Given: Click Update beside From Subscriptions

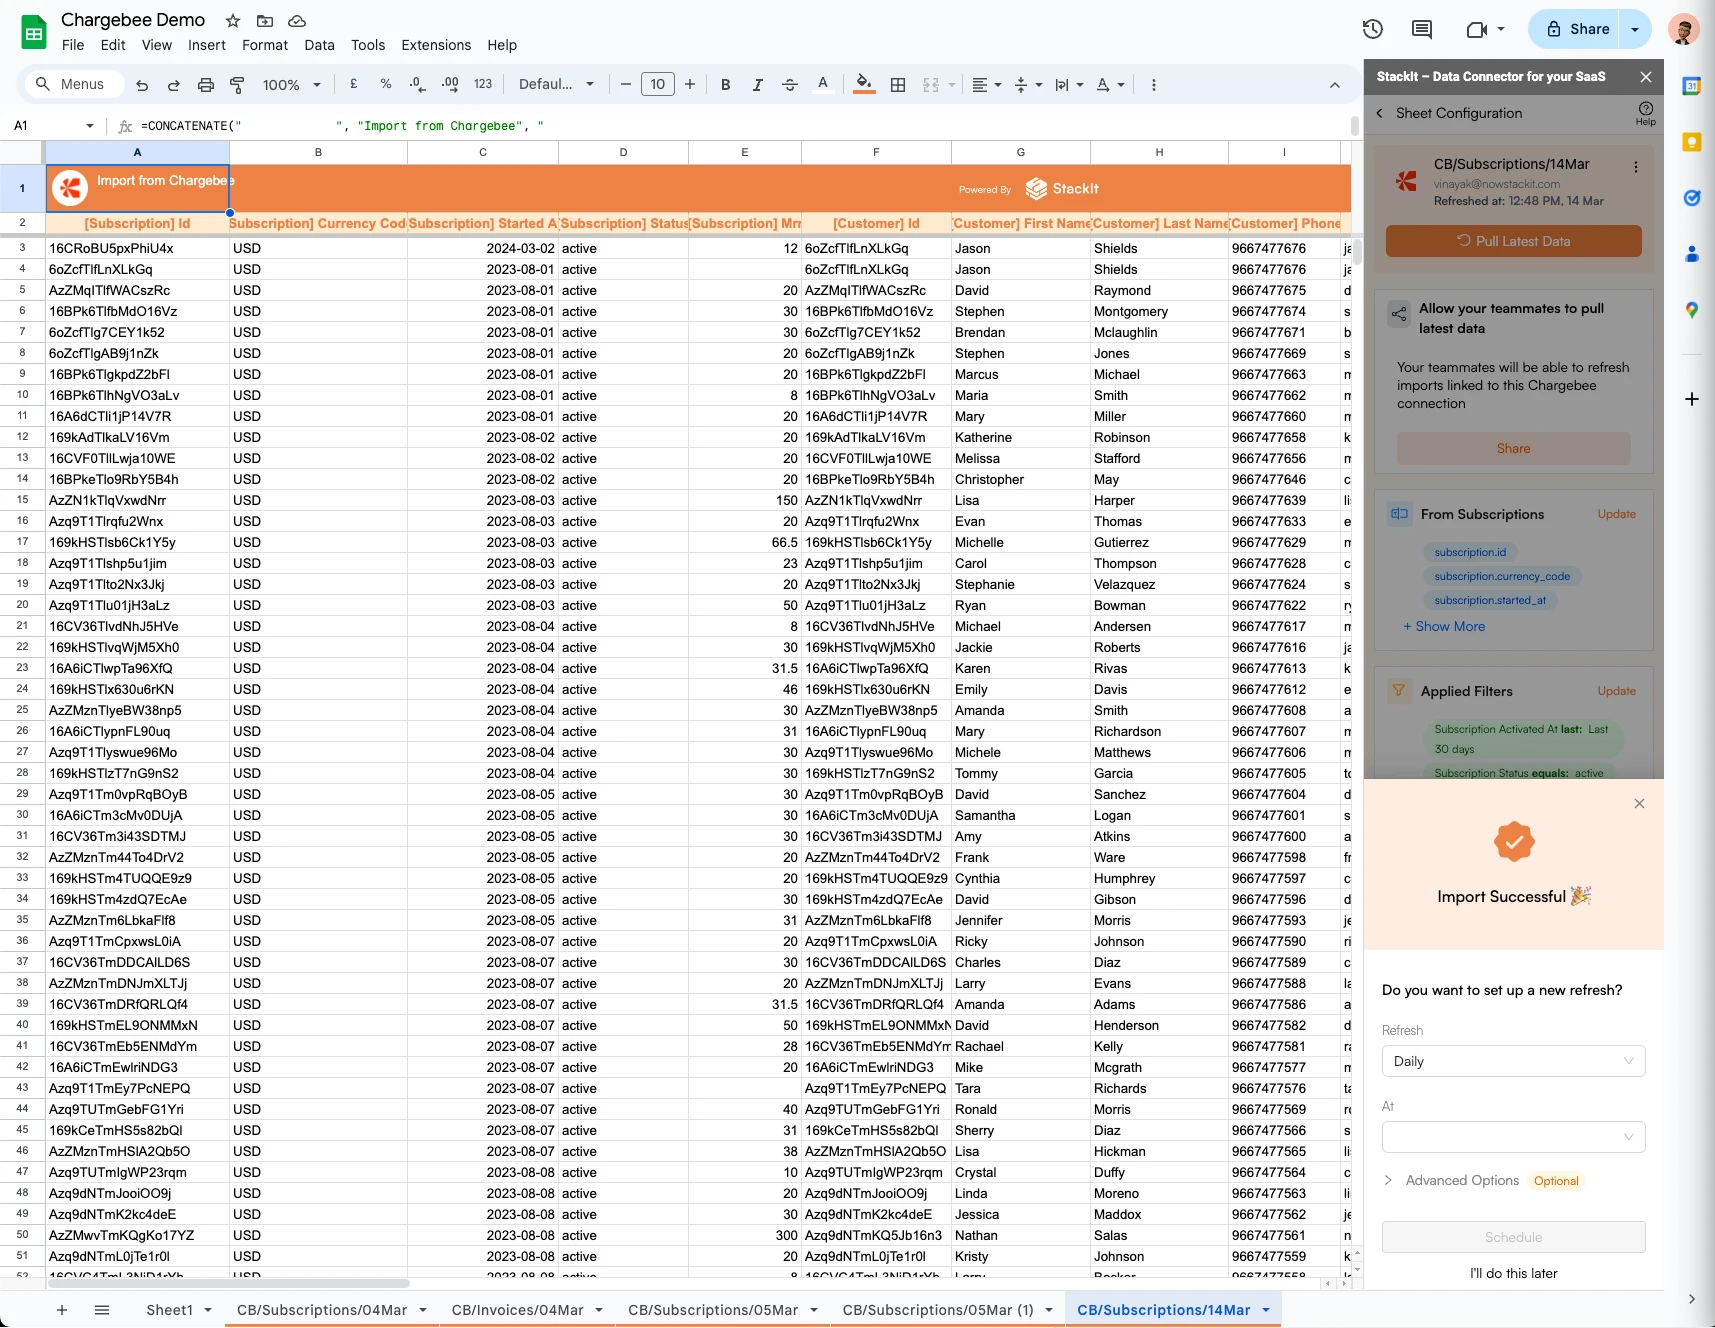Looking at the screenshot, I should (1616, 514).
